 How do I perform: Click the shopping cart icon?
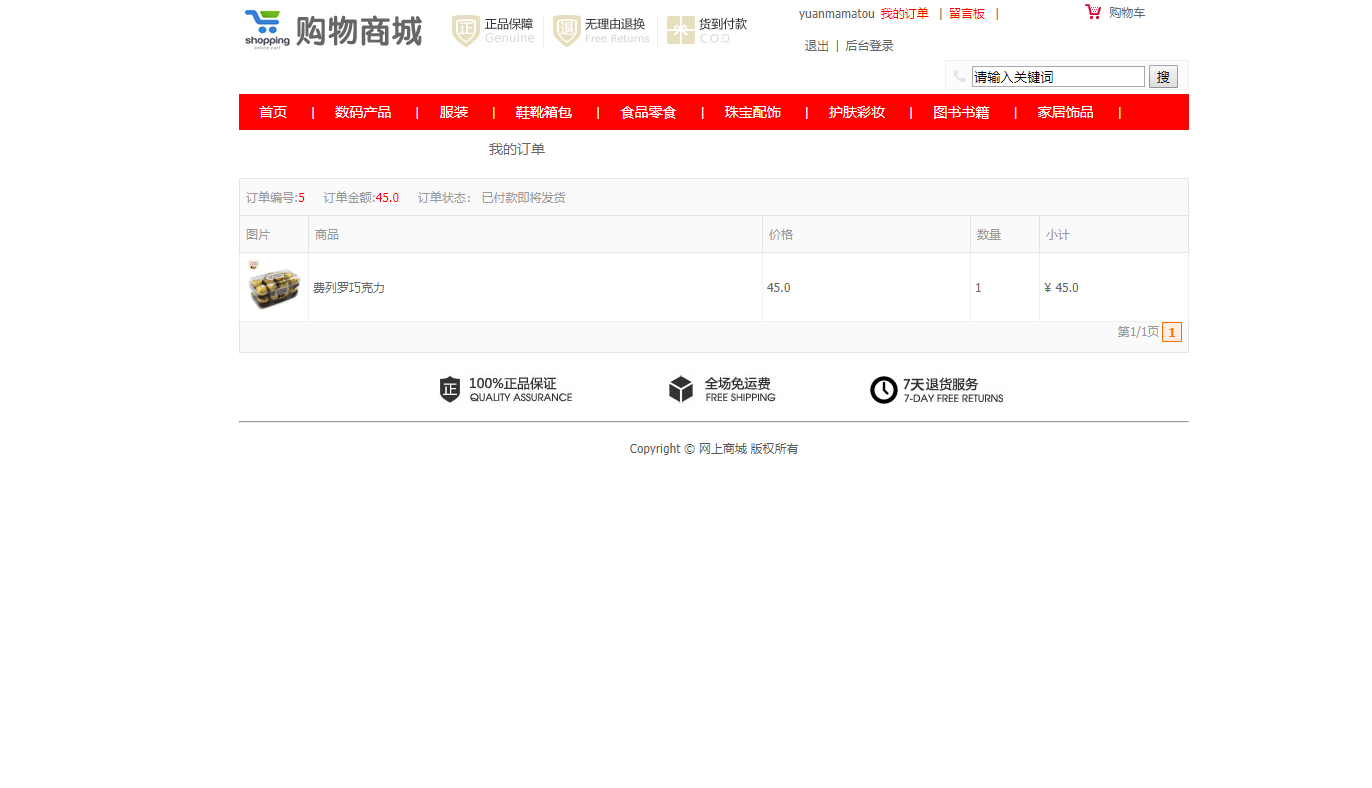point(1092,12)
